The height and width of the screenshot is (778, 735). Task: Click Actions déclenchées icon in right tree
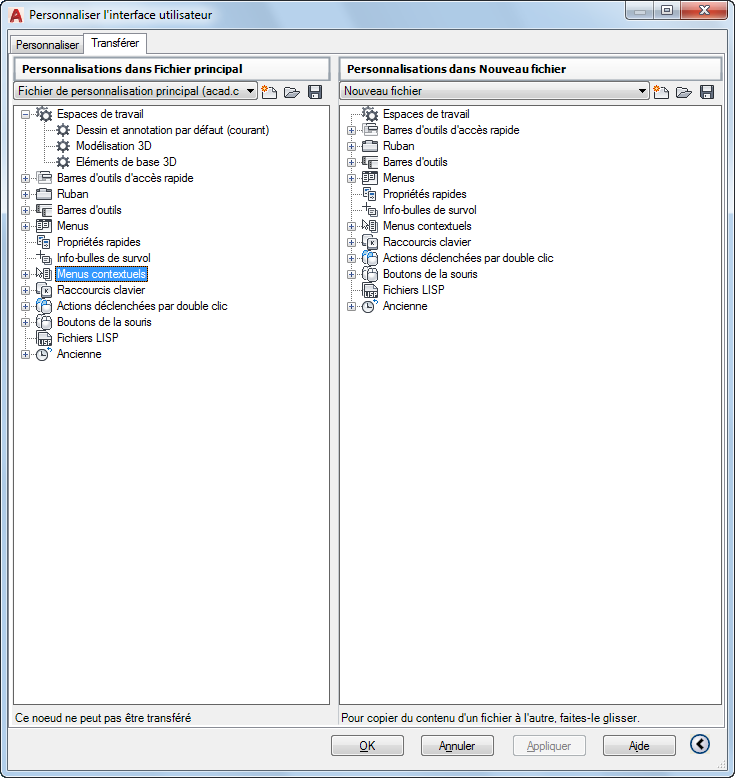tap(370, 258)
